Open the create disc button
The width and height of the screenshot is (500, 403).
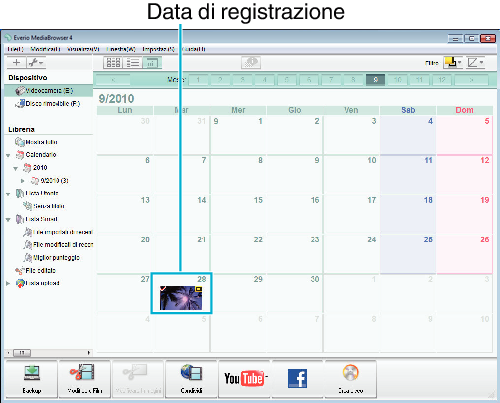coord(351,379)
